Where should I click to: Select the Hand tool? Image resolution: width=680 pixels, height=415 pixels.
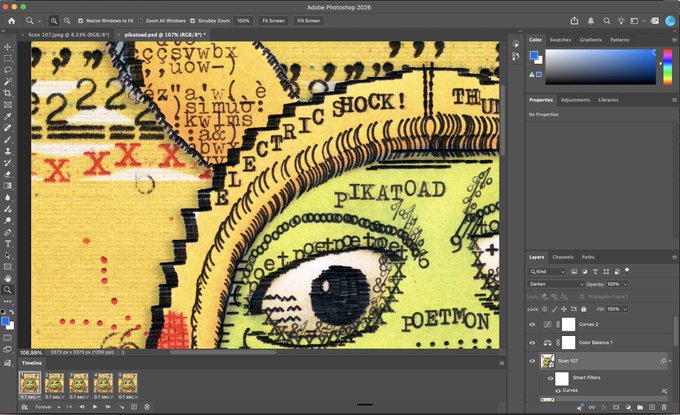coord(8,278)
